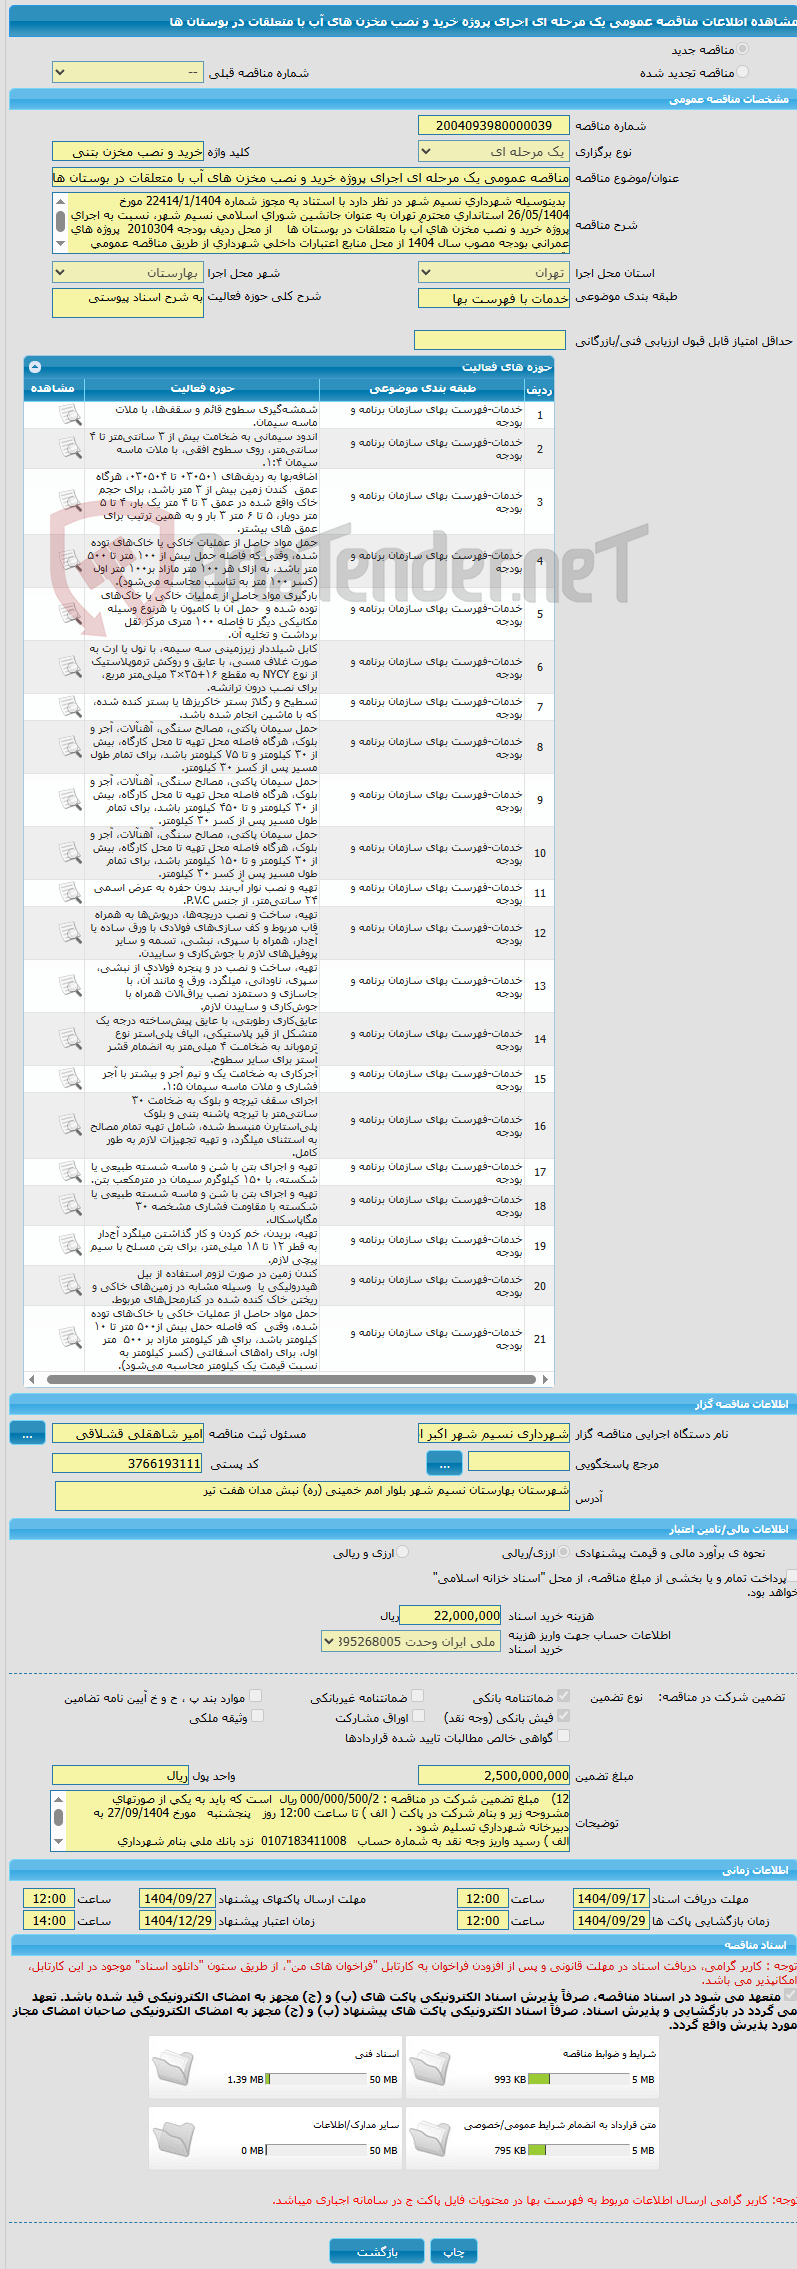Toggle گواهی خالص مطالبات checkbox
The height and width of the screenshot is (2269, 797).
tap(564, 1737)
